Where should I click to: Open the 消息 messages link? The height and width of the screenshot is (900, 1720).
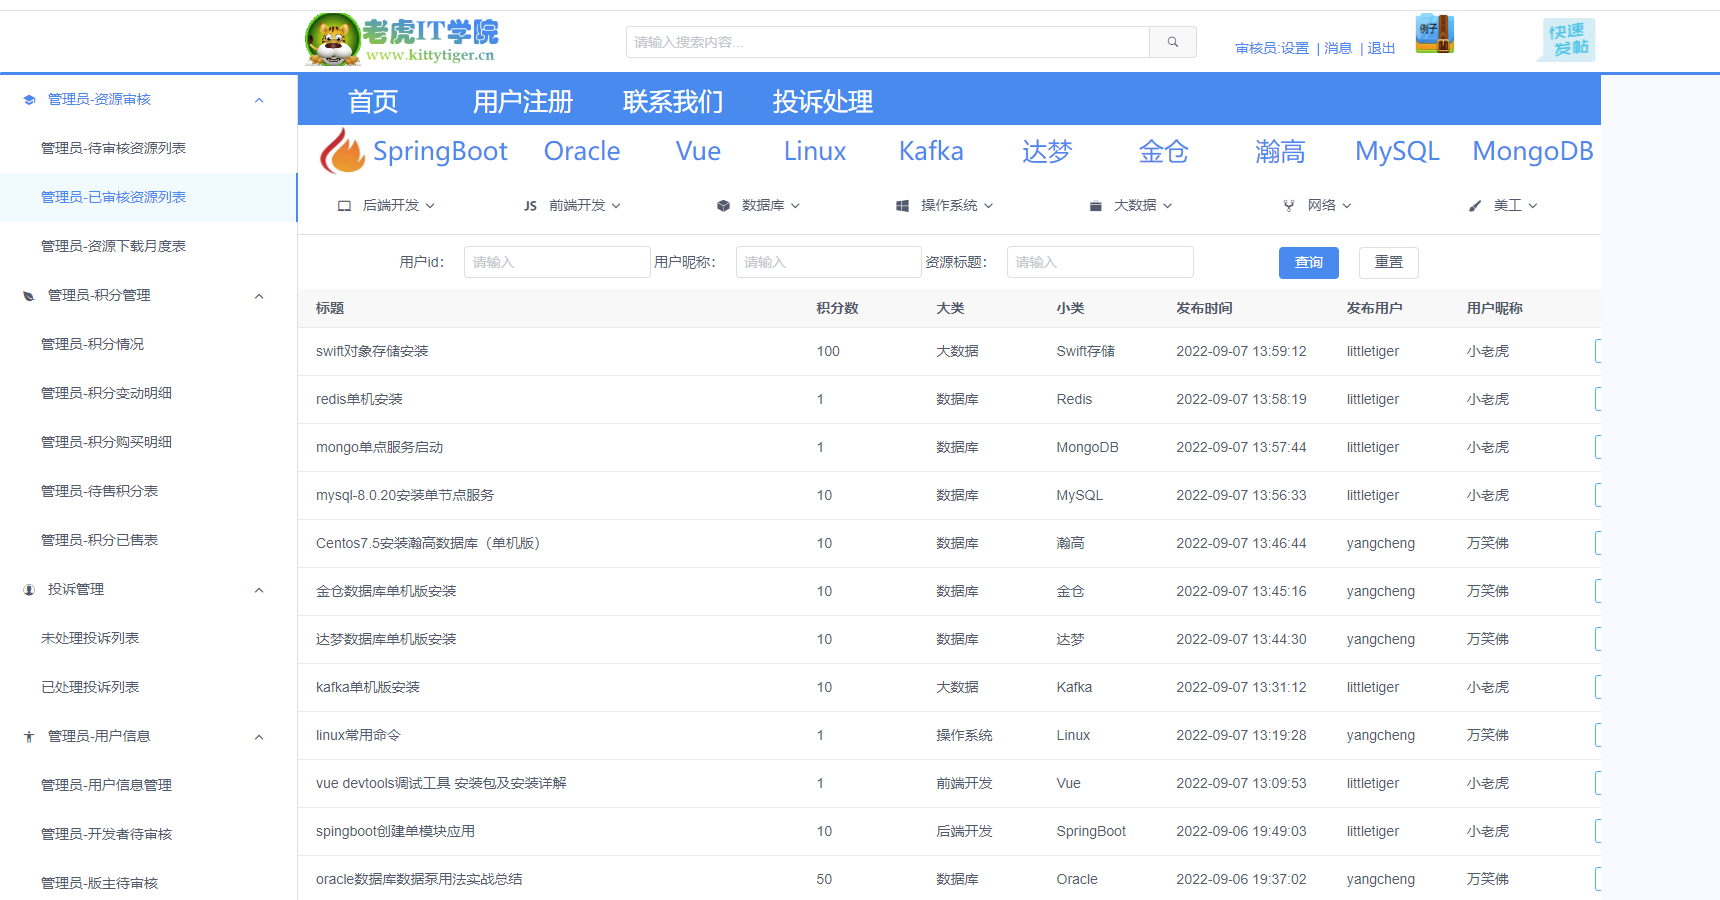coord(1338,48)
